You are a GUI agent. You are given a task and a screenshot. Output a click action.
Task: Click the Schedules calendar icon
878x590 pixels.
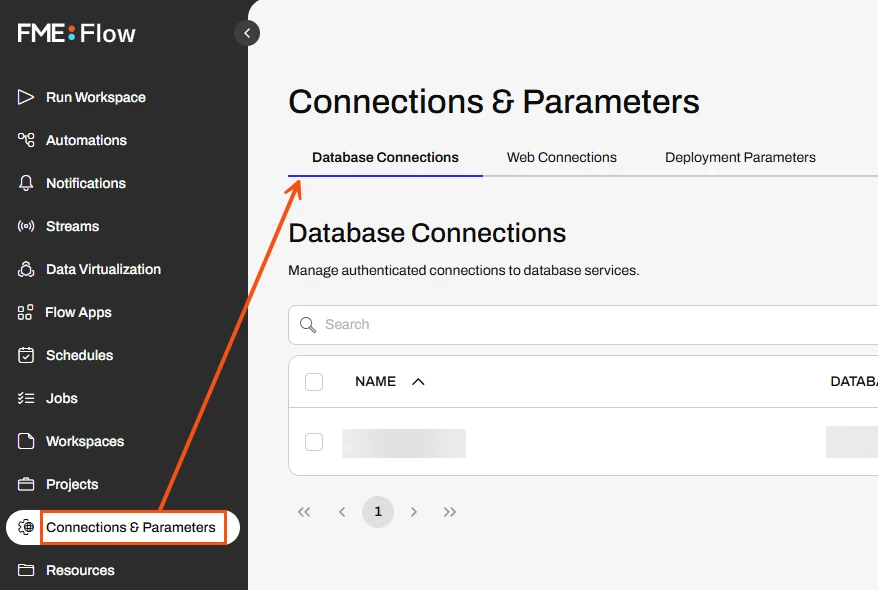[x=26, y=355]
